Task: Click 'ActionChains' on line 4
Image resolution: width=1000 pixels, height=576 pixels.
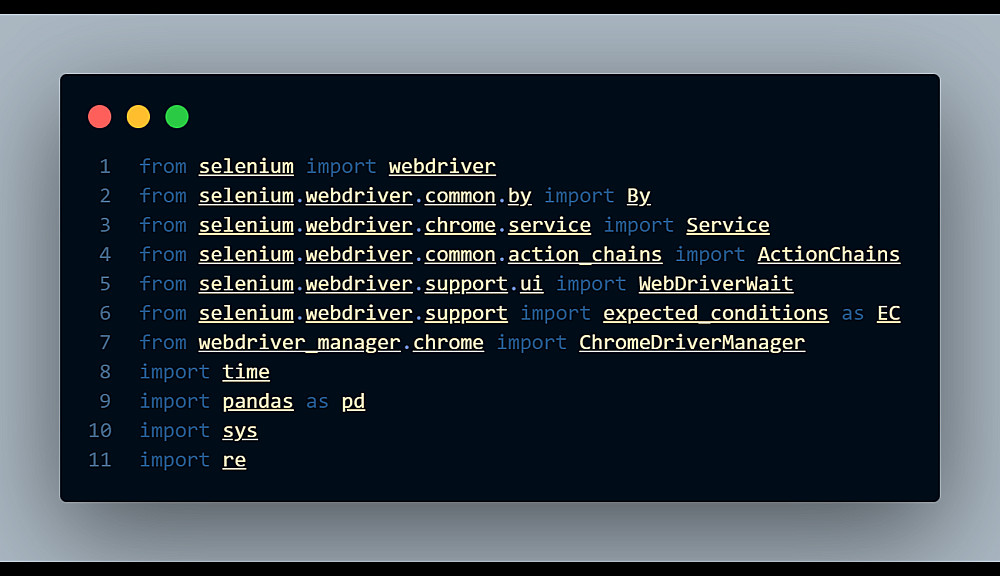Action: pyautogui.click(x=828, y=255)
